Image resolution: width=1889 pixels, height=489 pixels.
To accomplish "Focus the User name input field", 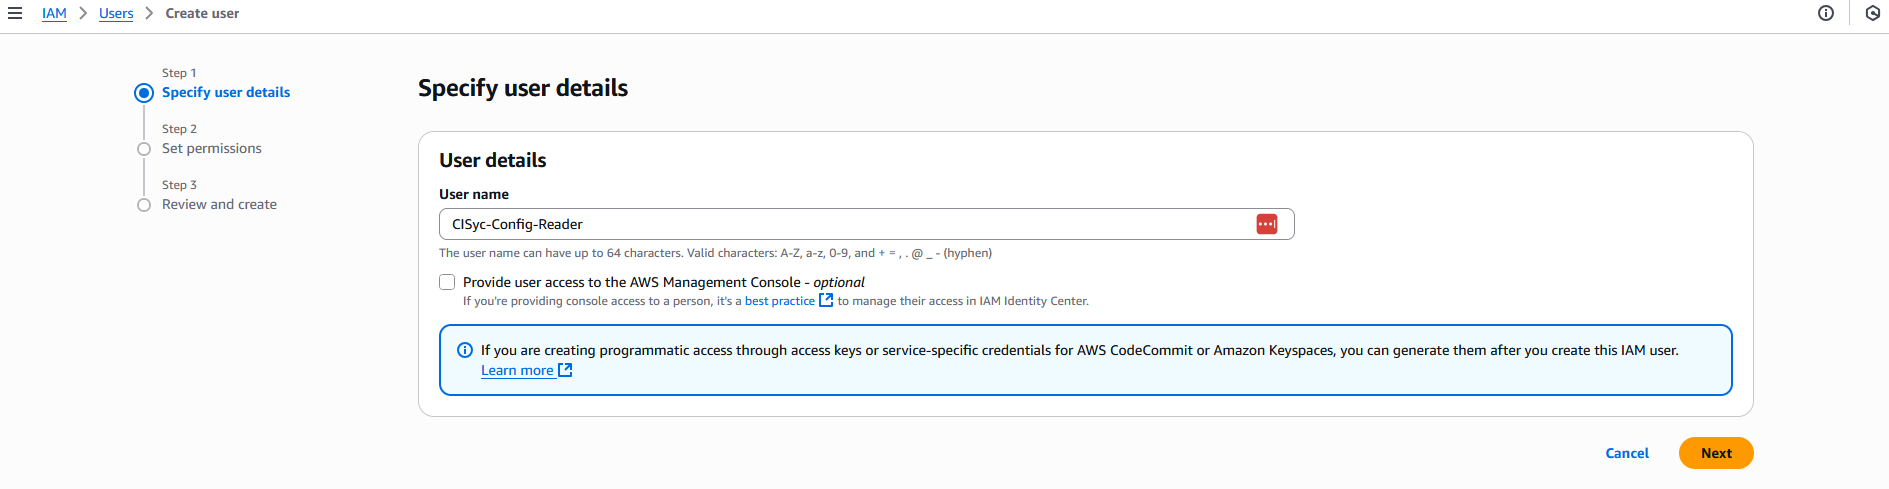I will (866, 224).
